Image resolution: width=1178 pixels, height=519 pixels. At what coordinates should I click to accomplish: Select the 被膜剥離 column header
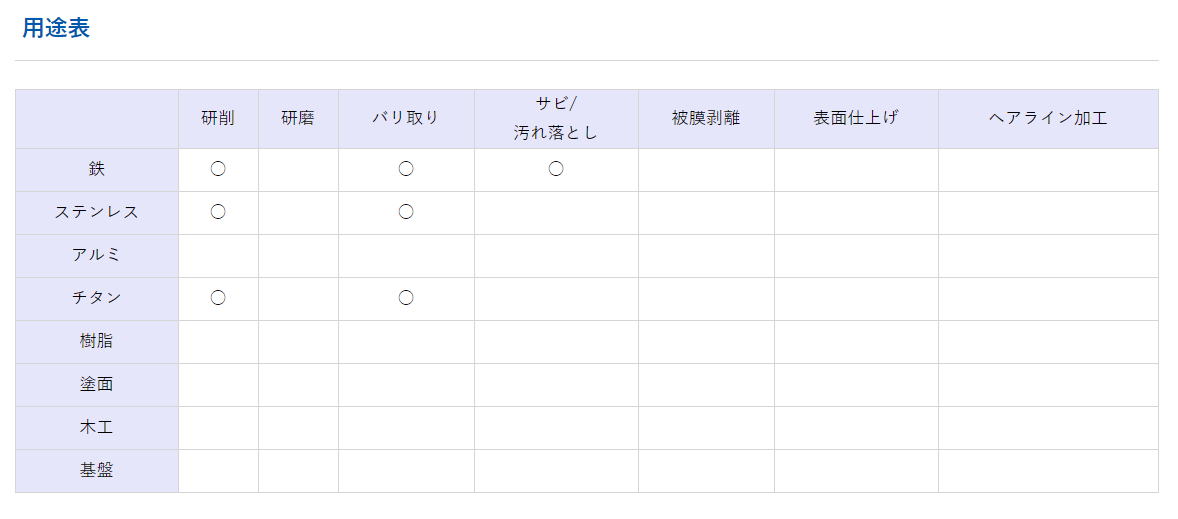click(x=706, y=119)
